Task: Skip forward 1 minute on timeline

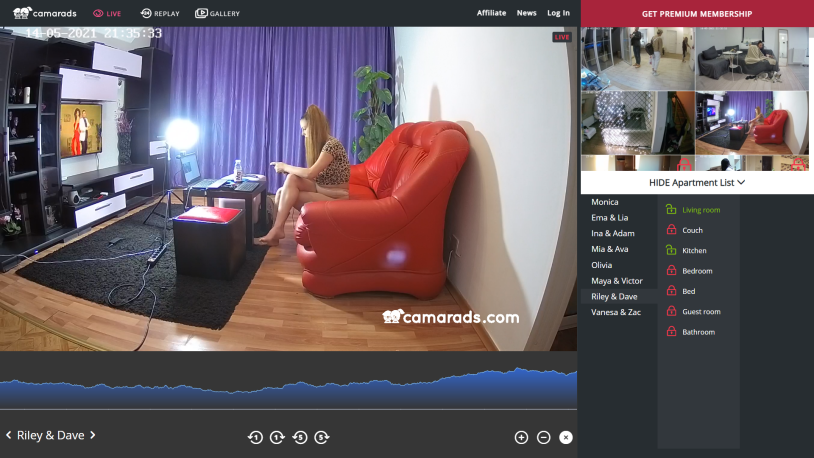Action: point(277,437)
